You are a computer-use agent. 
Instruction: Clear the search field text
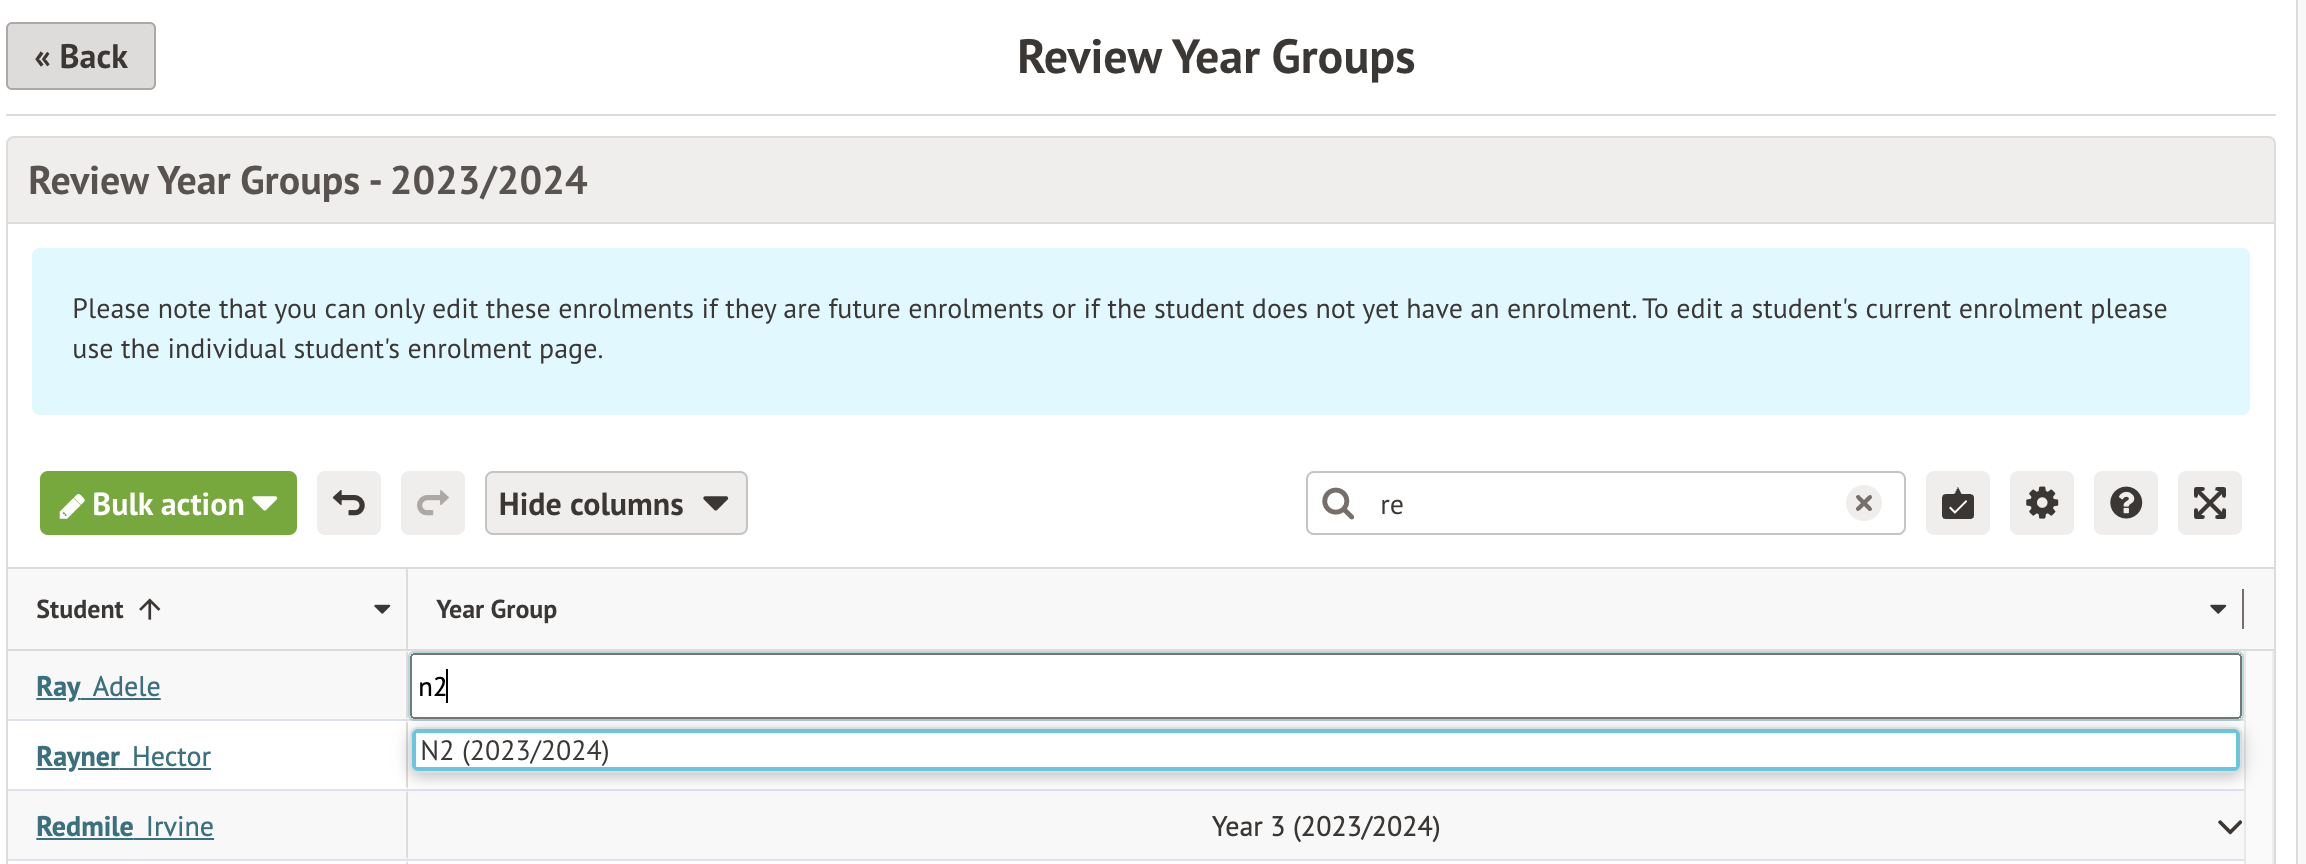1863,503
